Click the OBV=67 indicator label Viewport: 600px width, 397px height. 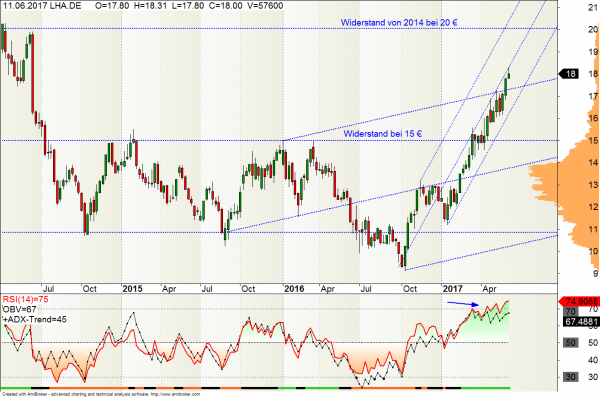point(20,309)
